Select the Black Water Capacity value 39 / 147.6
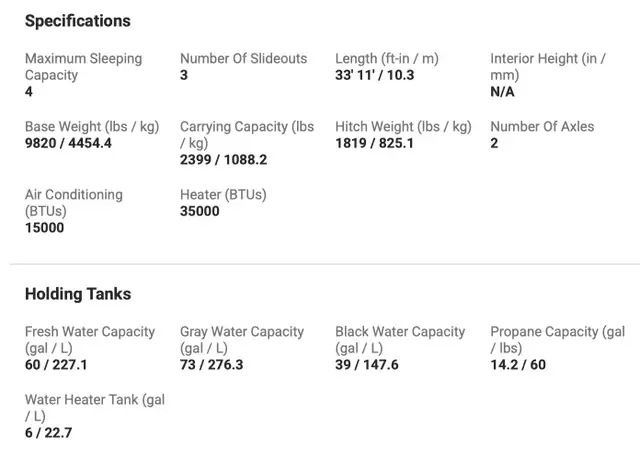 point(367,364)
